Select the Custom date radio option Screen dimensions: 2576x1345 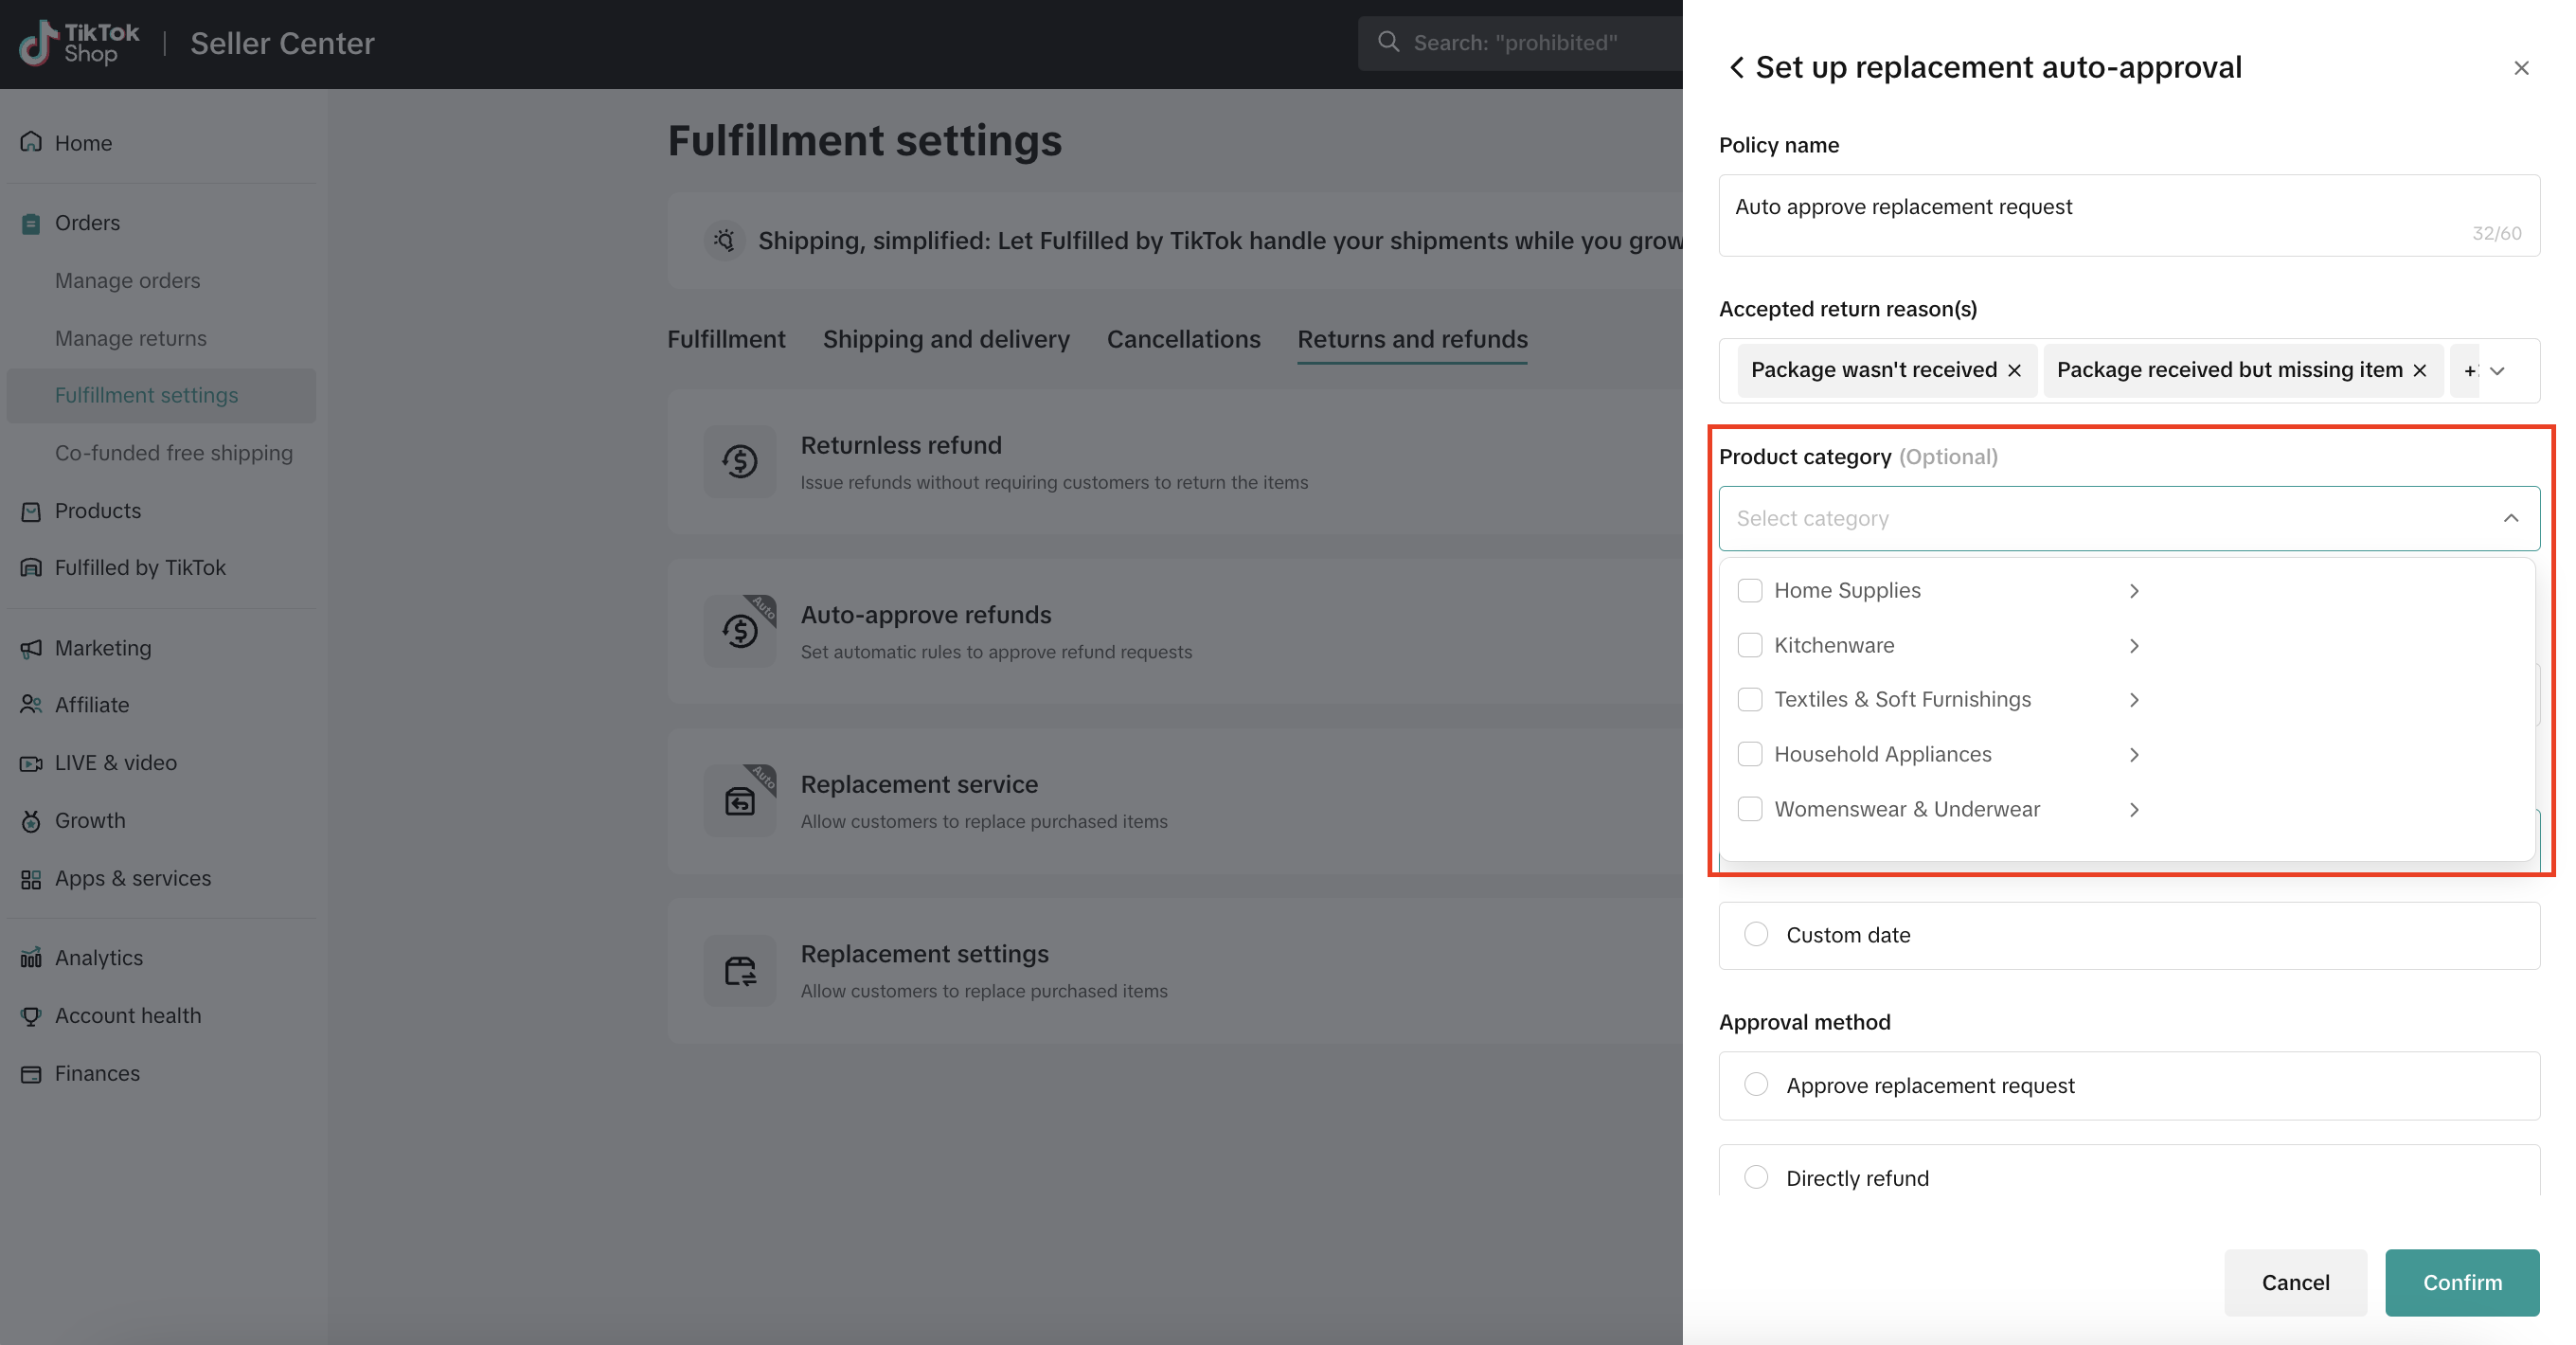pyautogui.click(x=1756, y=934)
